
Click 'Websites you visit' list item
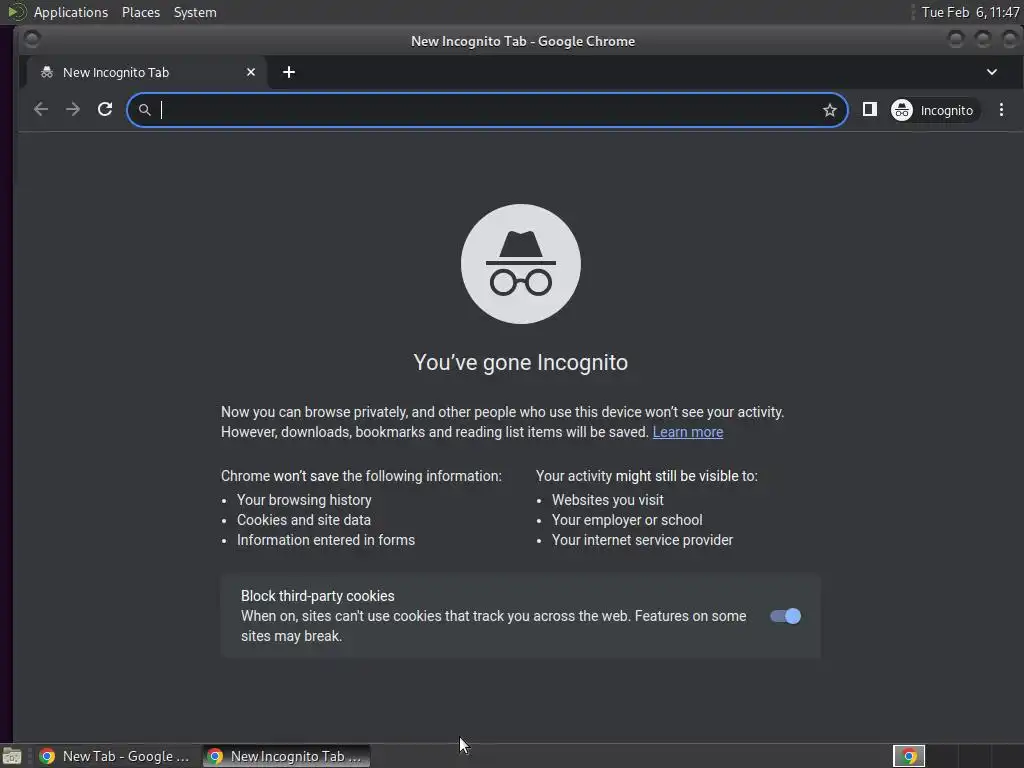(607, 500)
